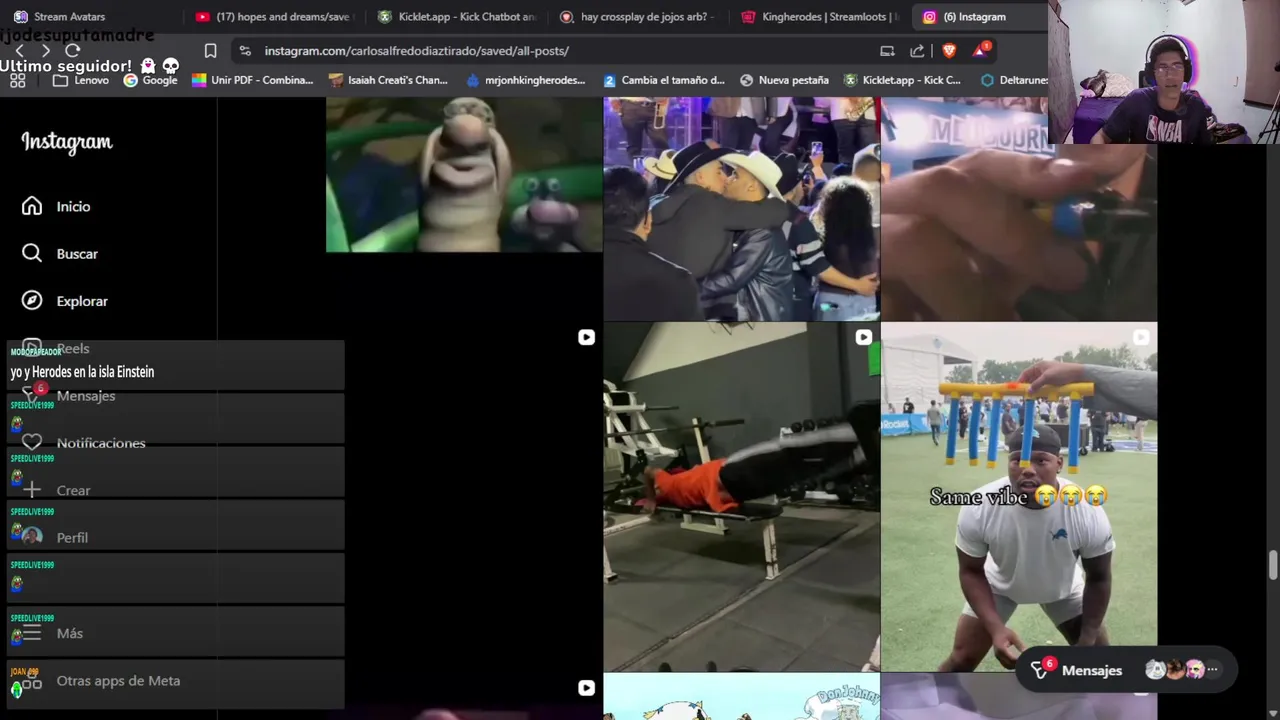Switch to jojos crossplay tab
This screenshot has width=1280, height=720.
click(x=636, y=16)
